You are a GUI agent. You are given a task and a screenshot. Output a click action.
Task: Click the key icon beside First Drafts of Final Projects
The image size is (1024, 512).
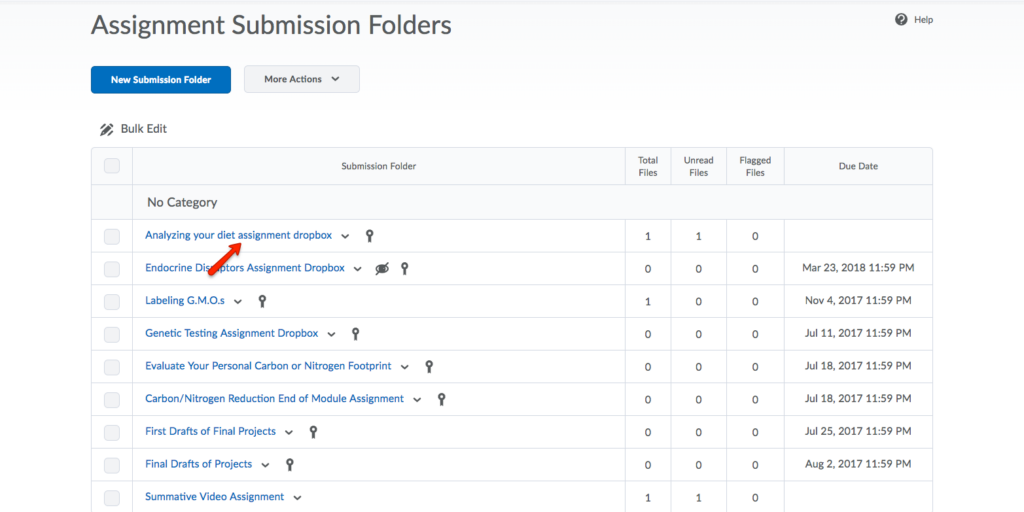[313, 432]
